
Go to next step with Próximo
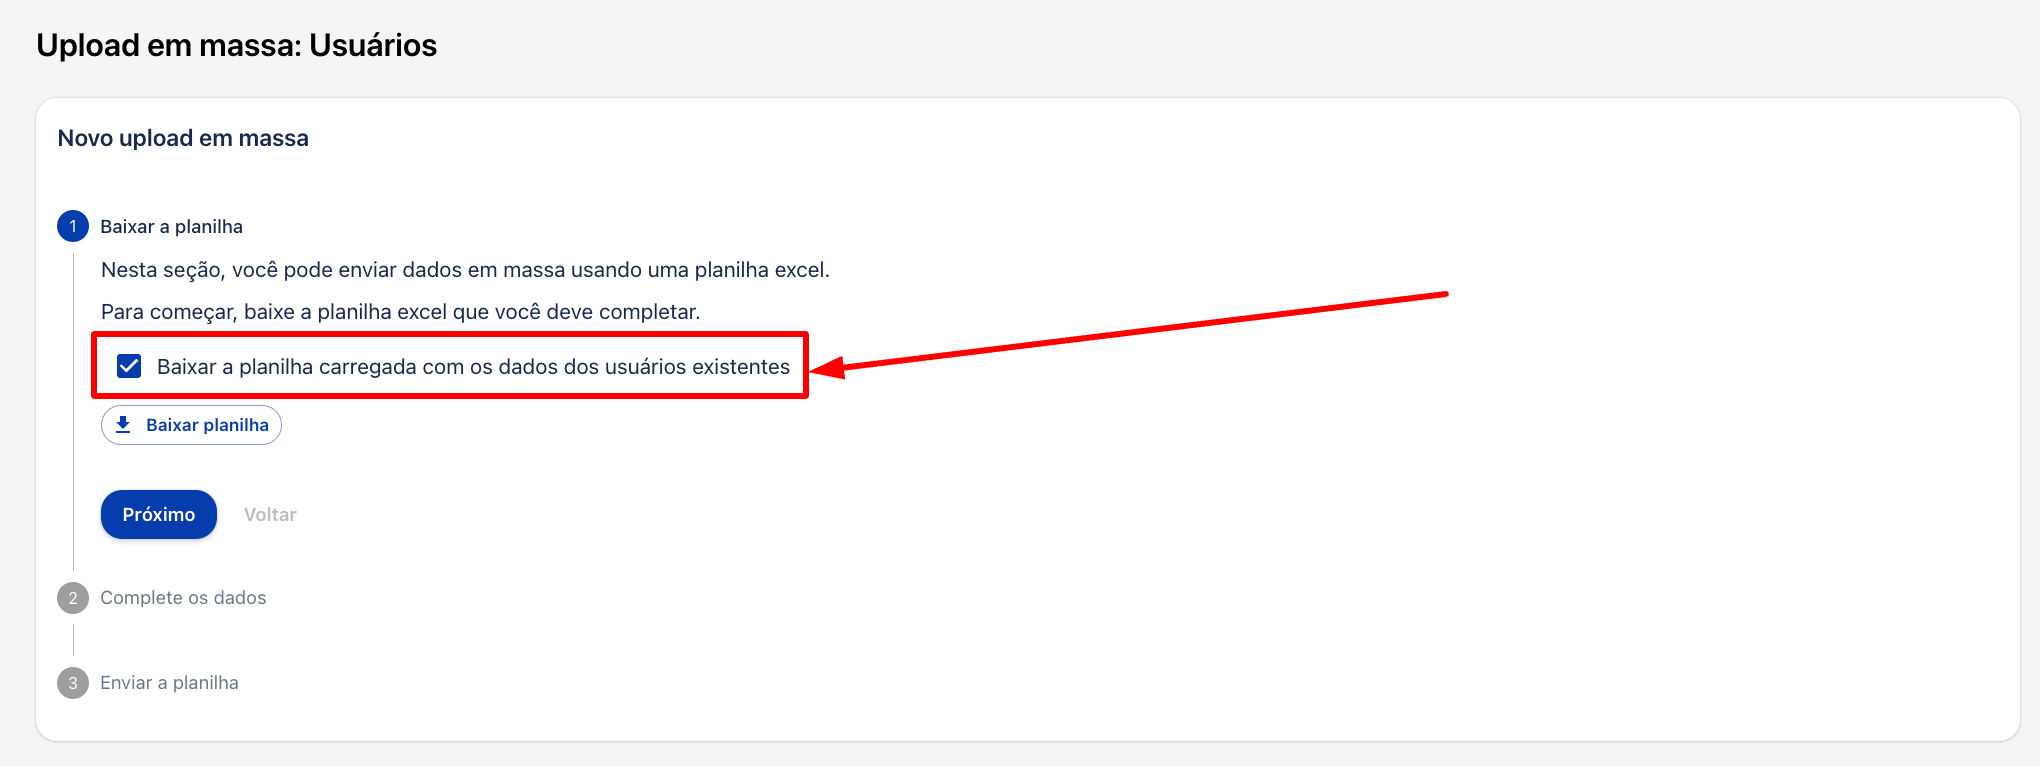[159, 514]
